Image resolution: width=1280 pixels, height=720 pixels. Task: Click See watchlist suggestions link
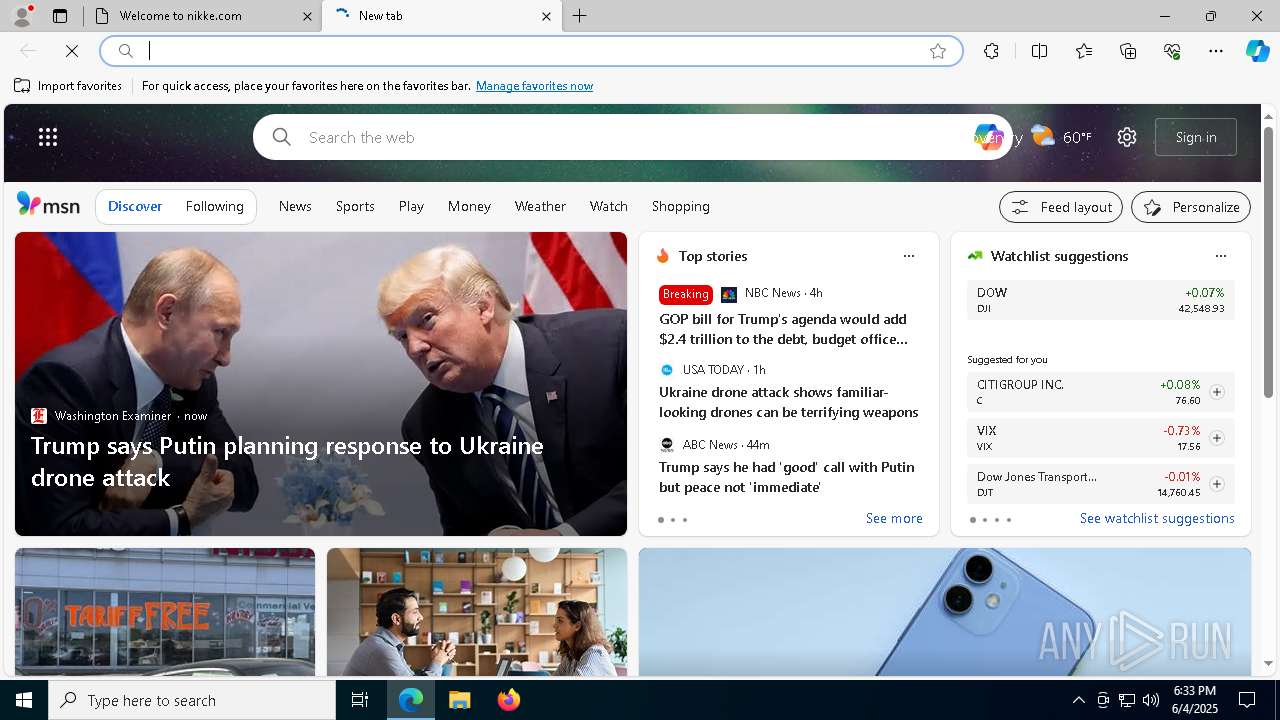click(1157, 518)
